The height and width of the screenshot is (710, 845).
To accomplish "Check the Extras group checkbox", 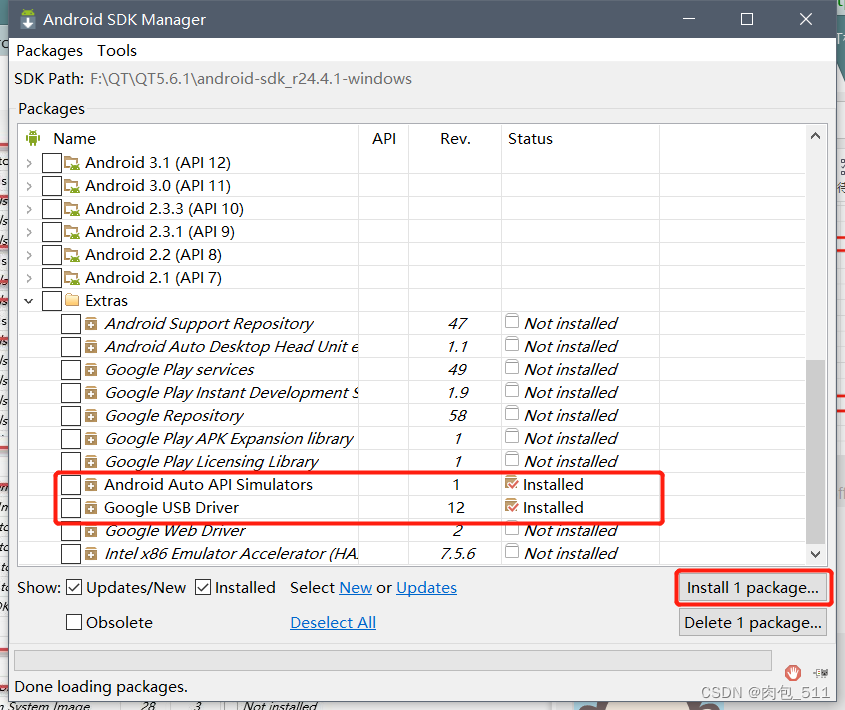I will click(52, 301).
